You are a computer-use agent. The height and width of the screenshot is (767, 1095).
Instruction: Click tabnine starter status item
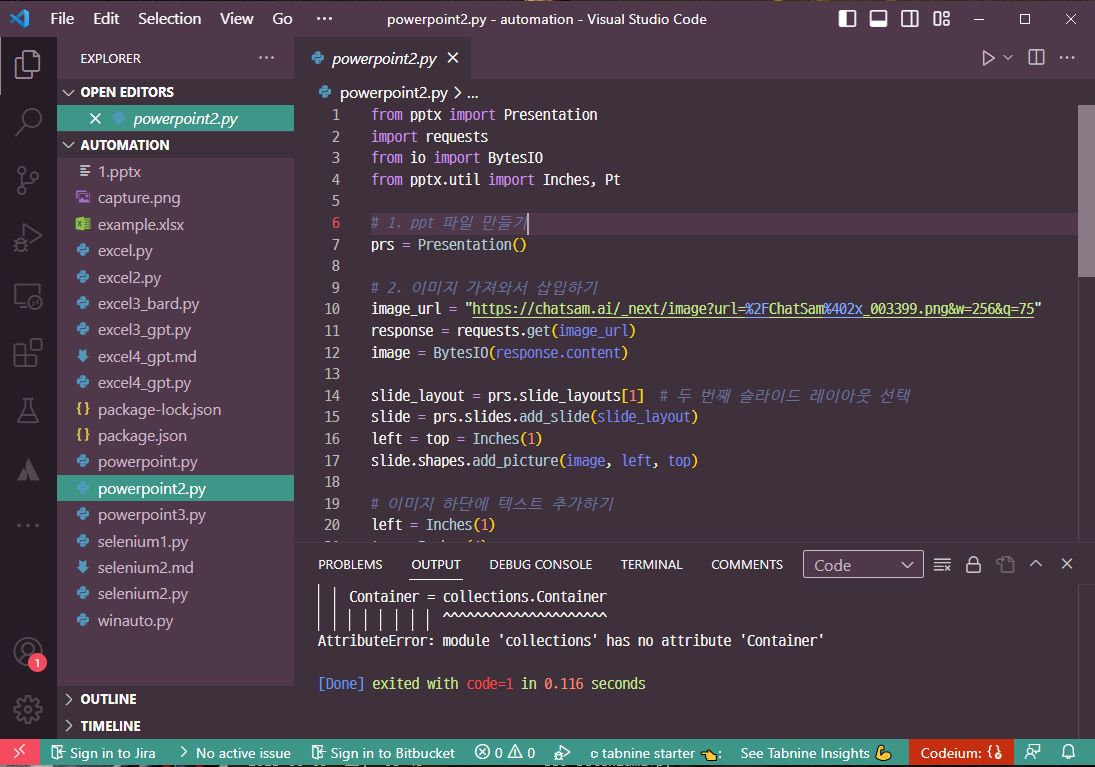pos(655,753)
